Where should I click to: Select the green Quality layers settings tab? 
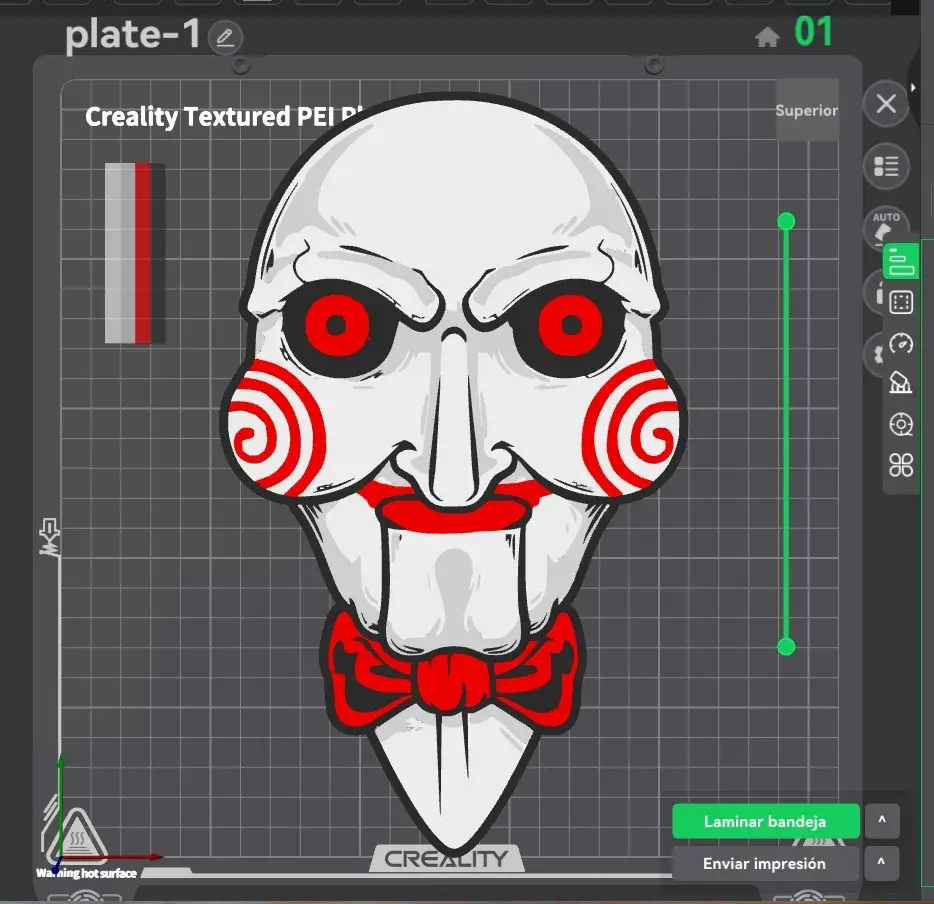[901, 261]
